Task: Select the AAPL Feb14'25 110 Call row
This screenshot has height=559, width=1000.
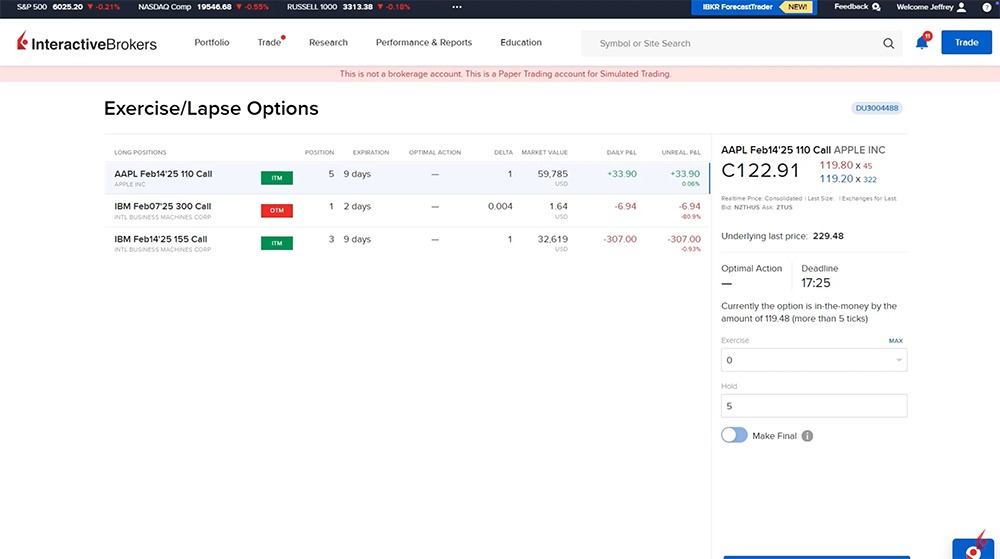Action: click(407, 178)
